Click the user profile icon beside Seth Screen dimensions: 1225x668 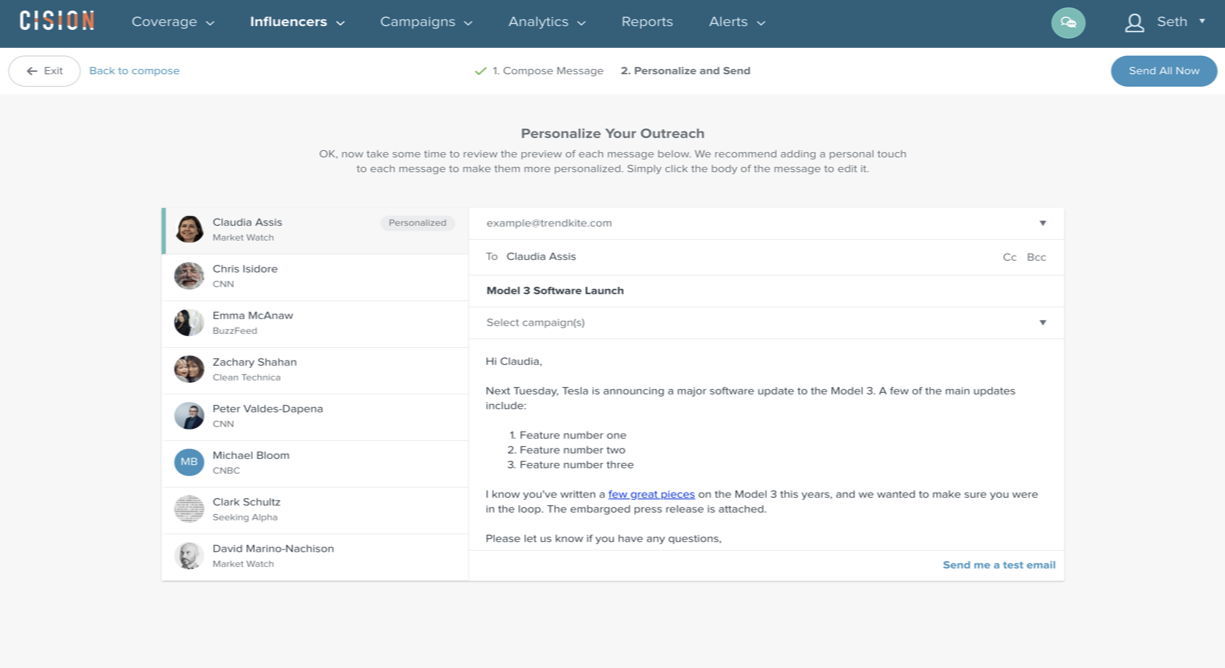1134,22
